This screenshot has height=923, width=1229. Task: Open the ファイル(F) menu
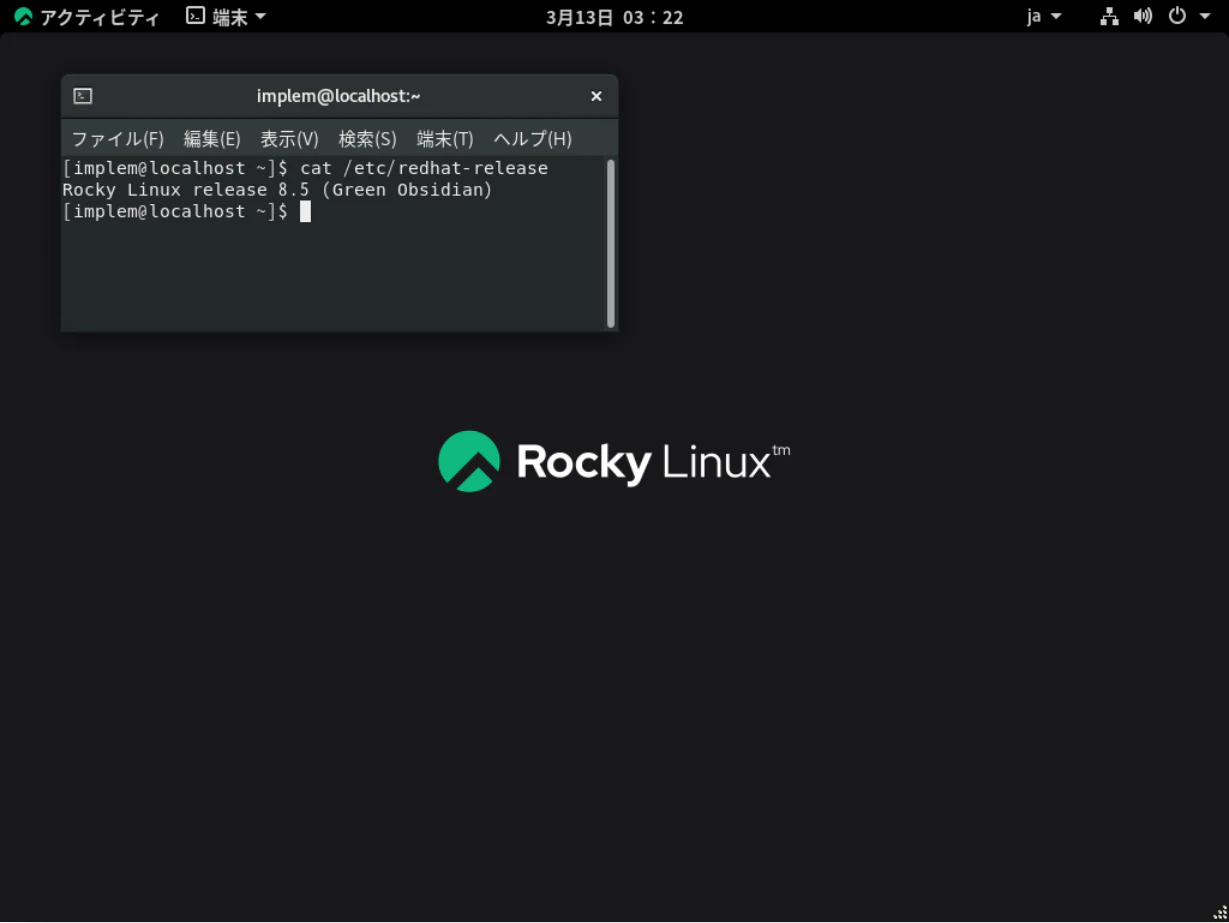(117, 139)
